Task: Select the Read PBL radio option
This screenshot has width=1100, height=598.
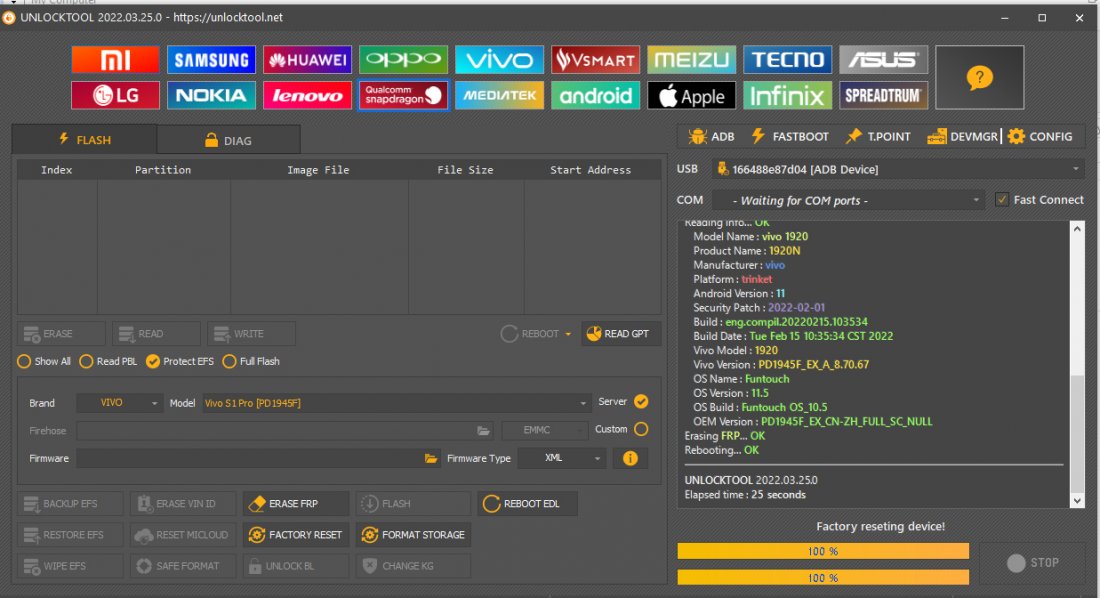Action: tap(108, 361)
